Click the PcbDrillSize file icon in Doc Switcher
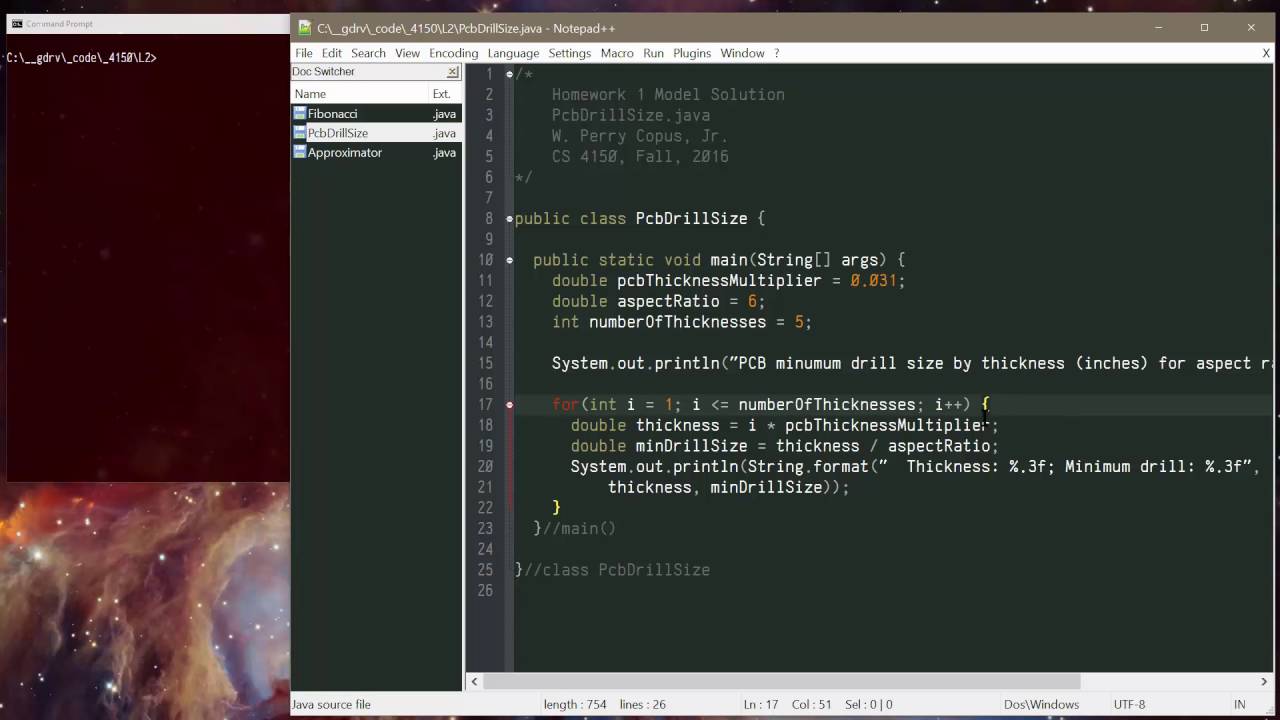 coord(299,133)
